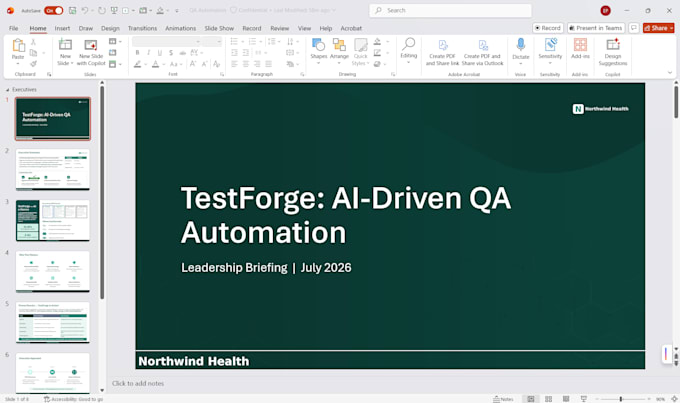Open the File menu
Screen dimensions: 680x403
(14, 28)
